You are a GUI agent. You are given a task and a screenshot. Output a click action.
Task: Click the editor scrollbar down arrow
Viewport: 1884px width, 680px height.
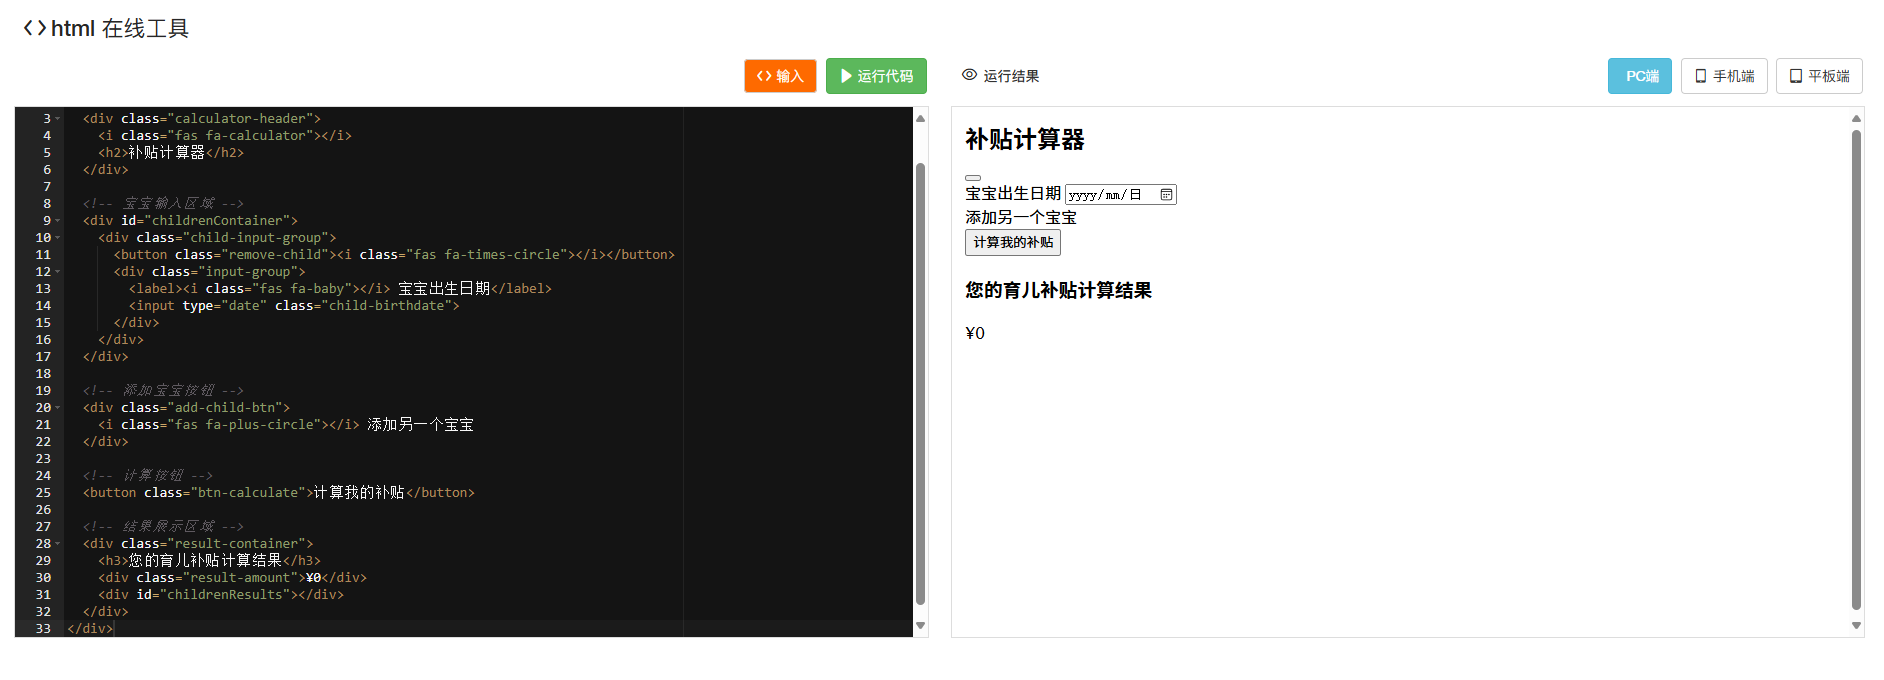pos(920,626)
